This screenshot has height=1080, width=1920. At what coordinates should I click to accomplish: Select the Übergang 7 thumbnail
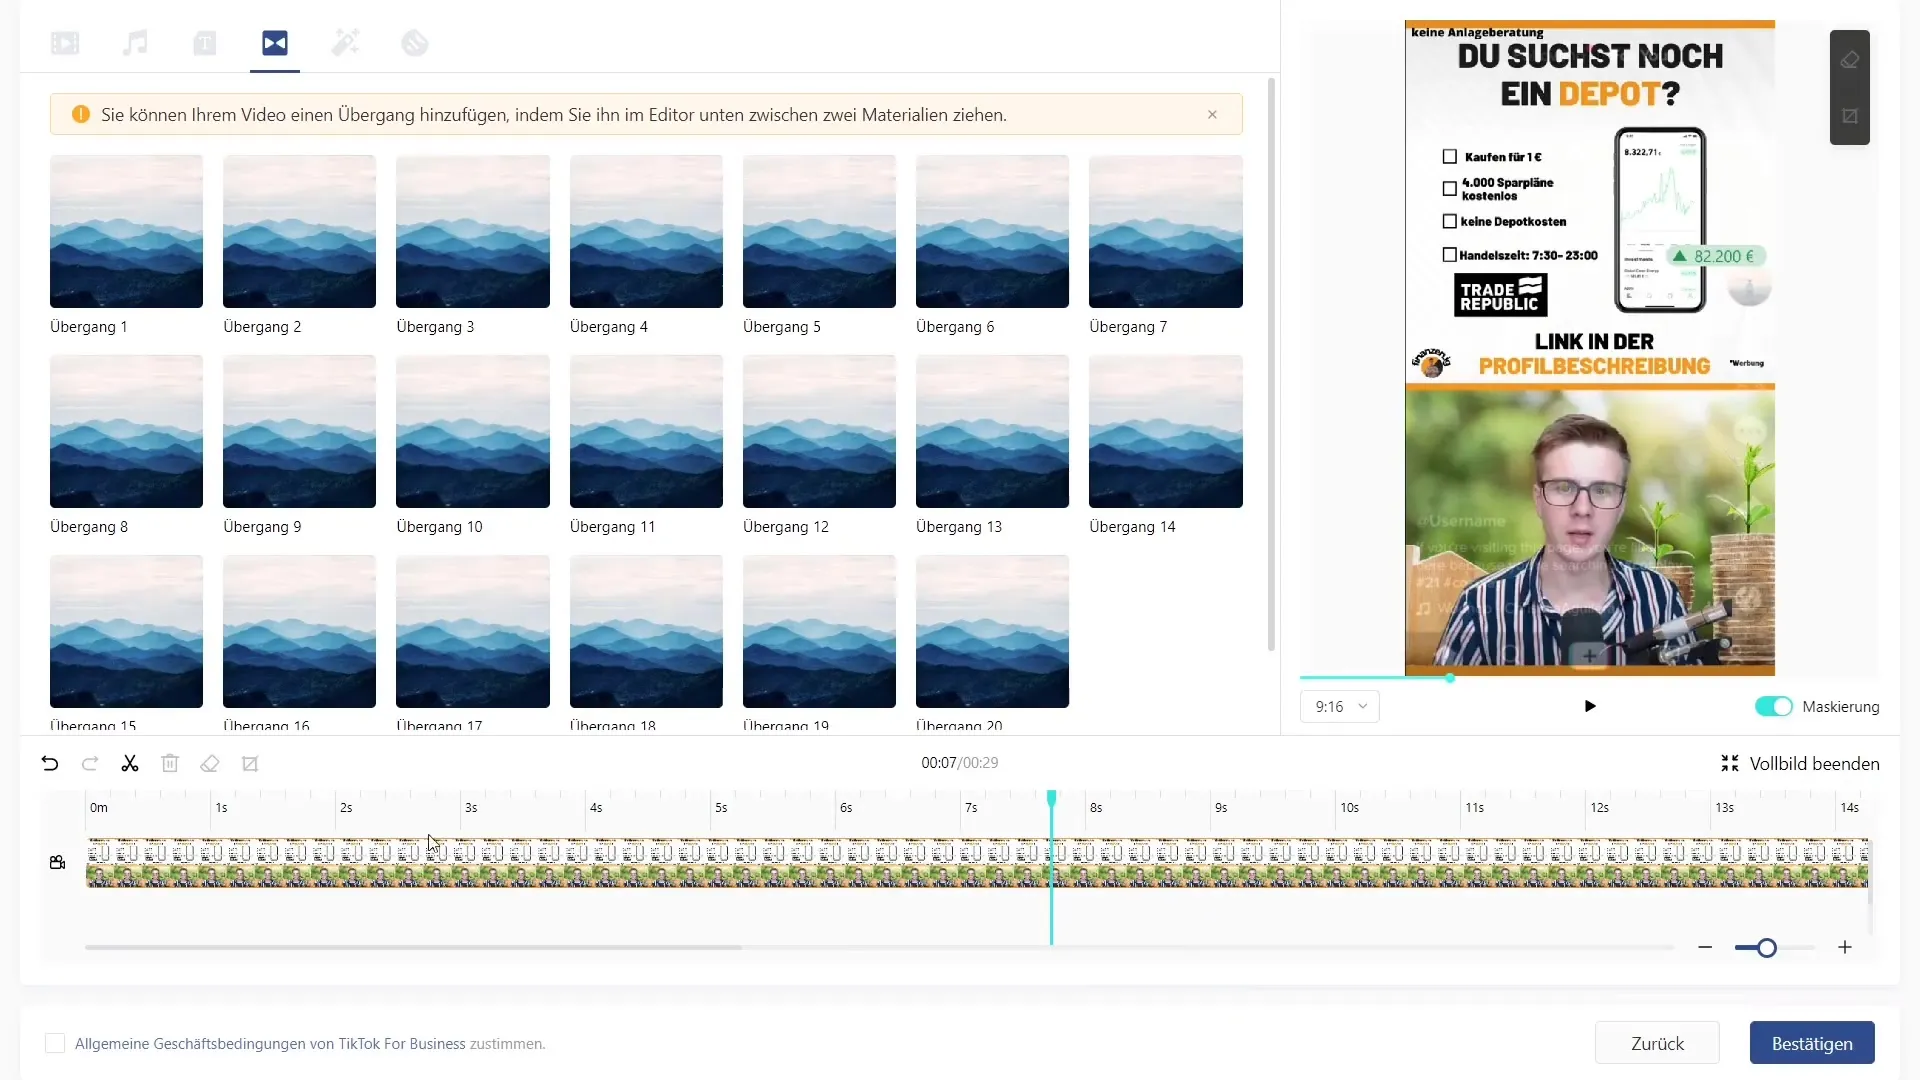click(1166, 231)
